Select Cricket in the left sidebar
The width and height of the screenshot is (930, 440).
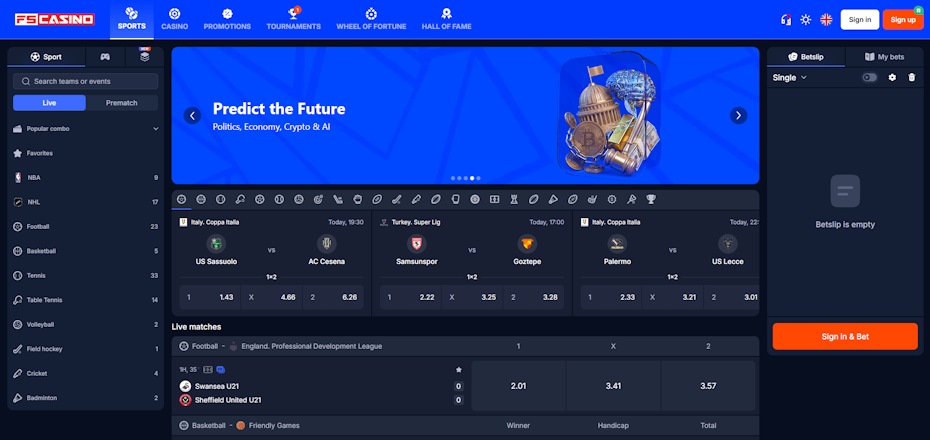click(x=86, y=374)
